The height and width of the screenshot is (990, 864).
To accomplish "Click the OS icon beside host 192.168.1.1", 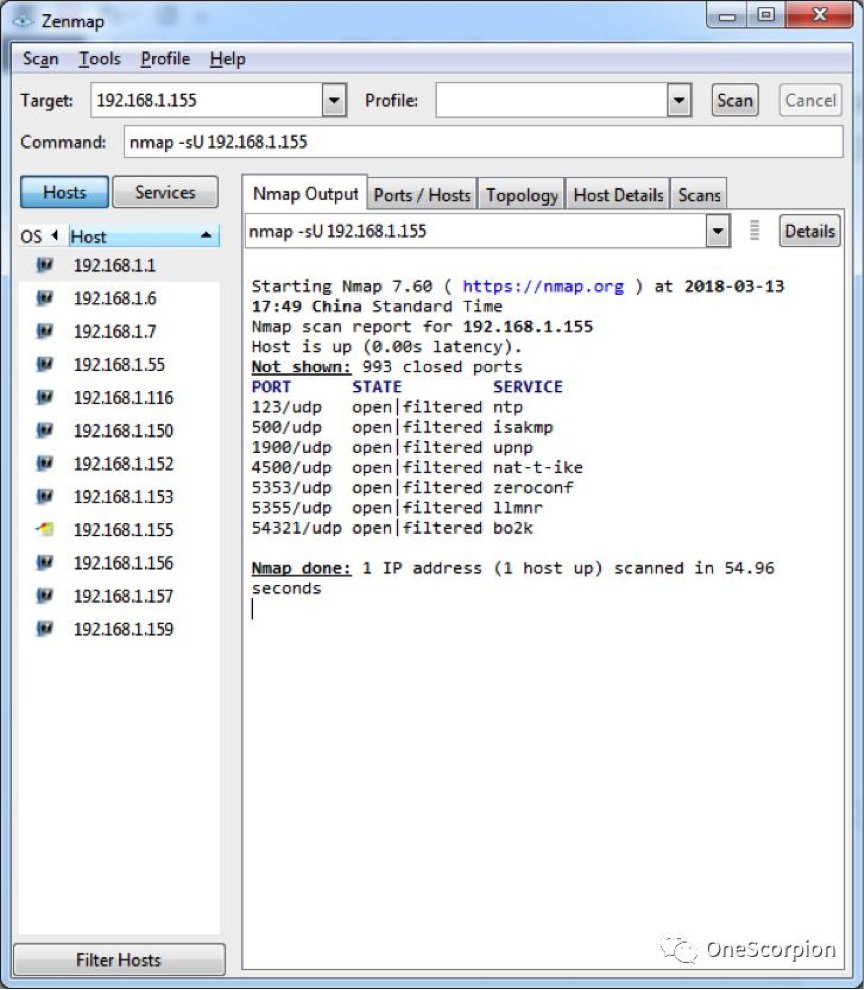I will click(x=45, y=265).
